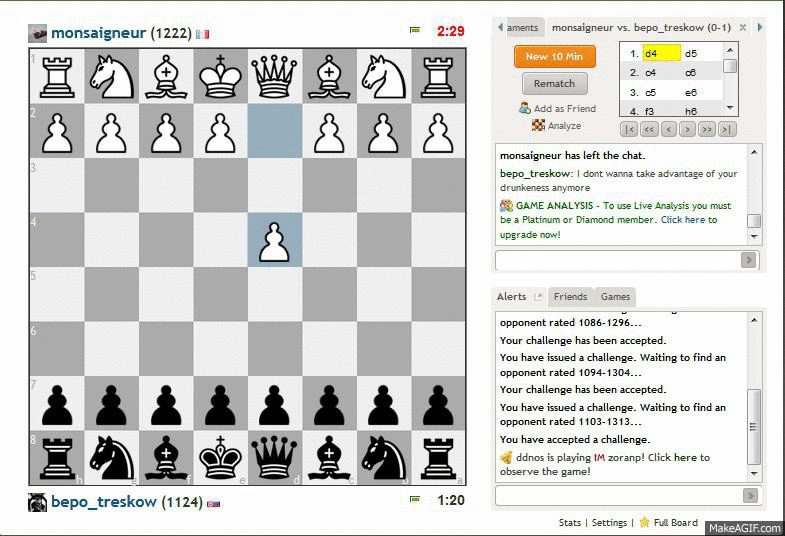
Task: Switch to the Friends tab
Action: (570, 297)
